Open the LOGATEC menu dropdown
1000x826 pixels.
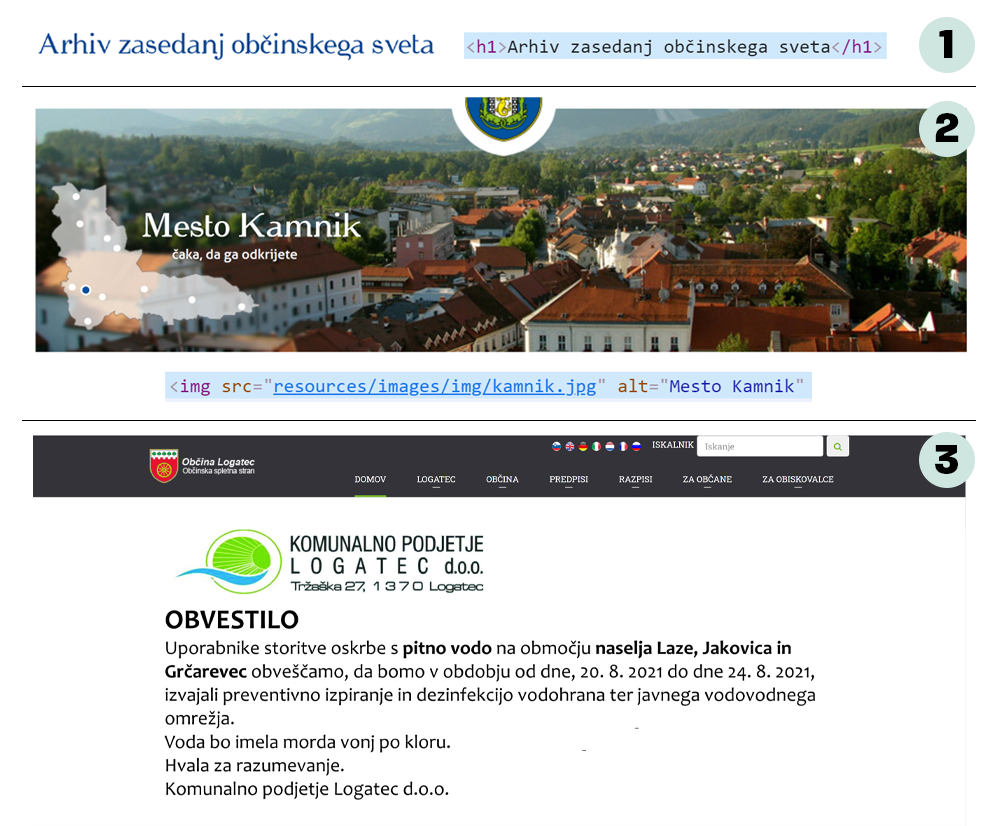(x=436, y=480)
